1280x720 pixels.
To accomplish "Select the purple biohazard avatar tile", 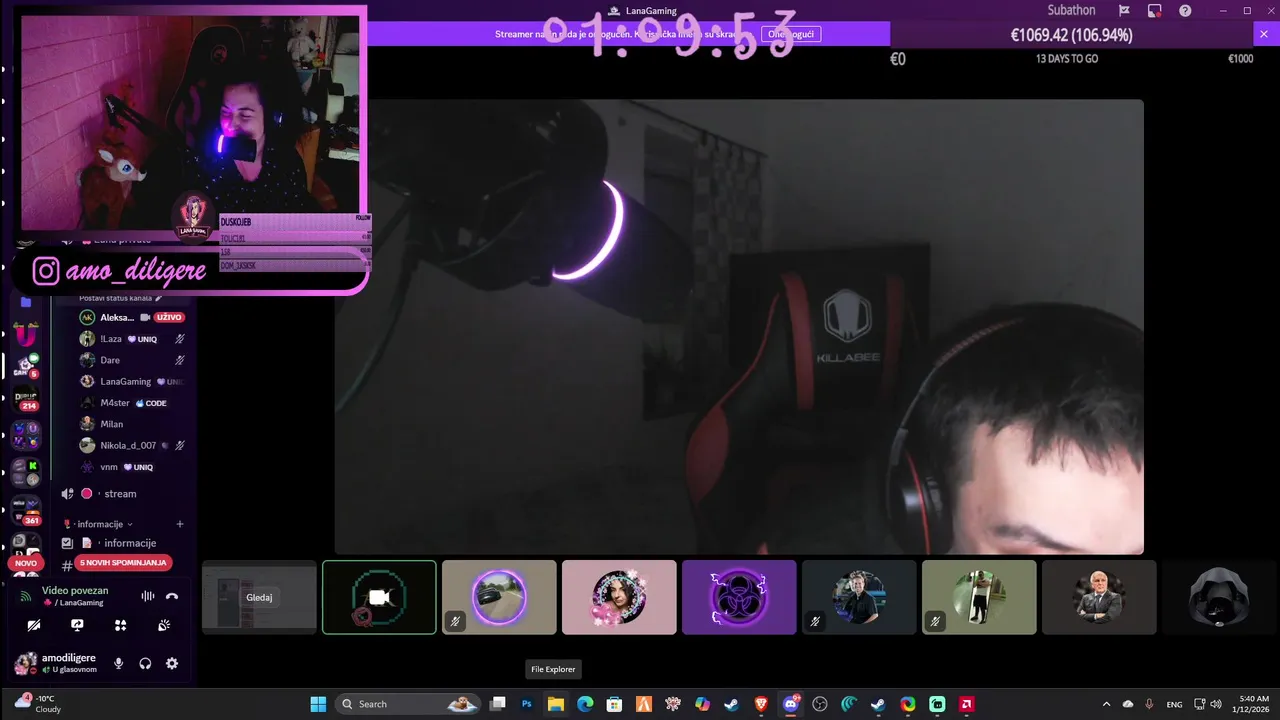I will (x=739, y=597).
